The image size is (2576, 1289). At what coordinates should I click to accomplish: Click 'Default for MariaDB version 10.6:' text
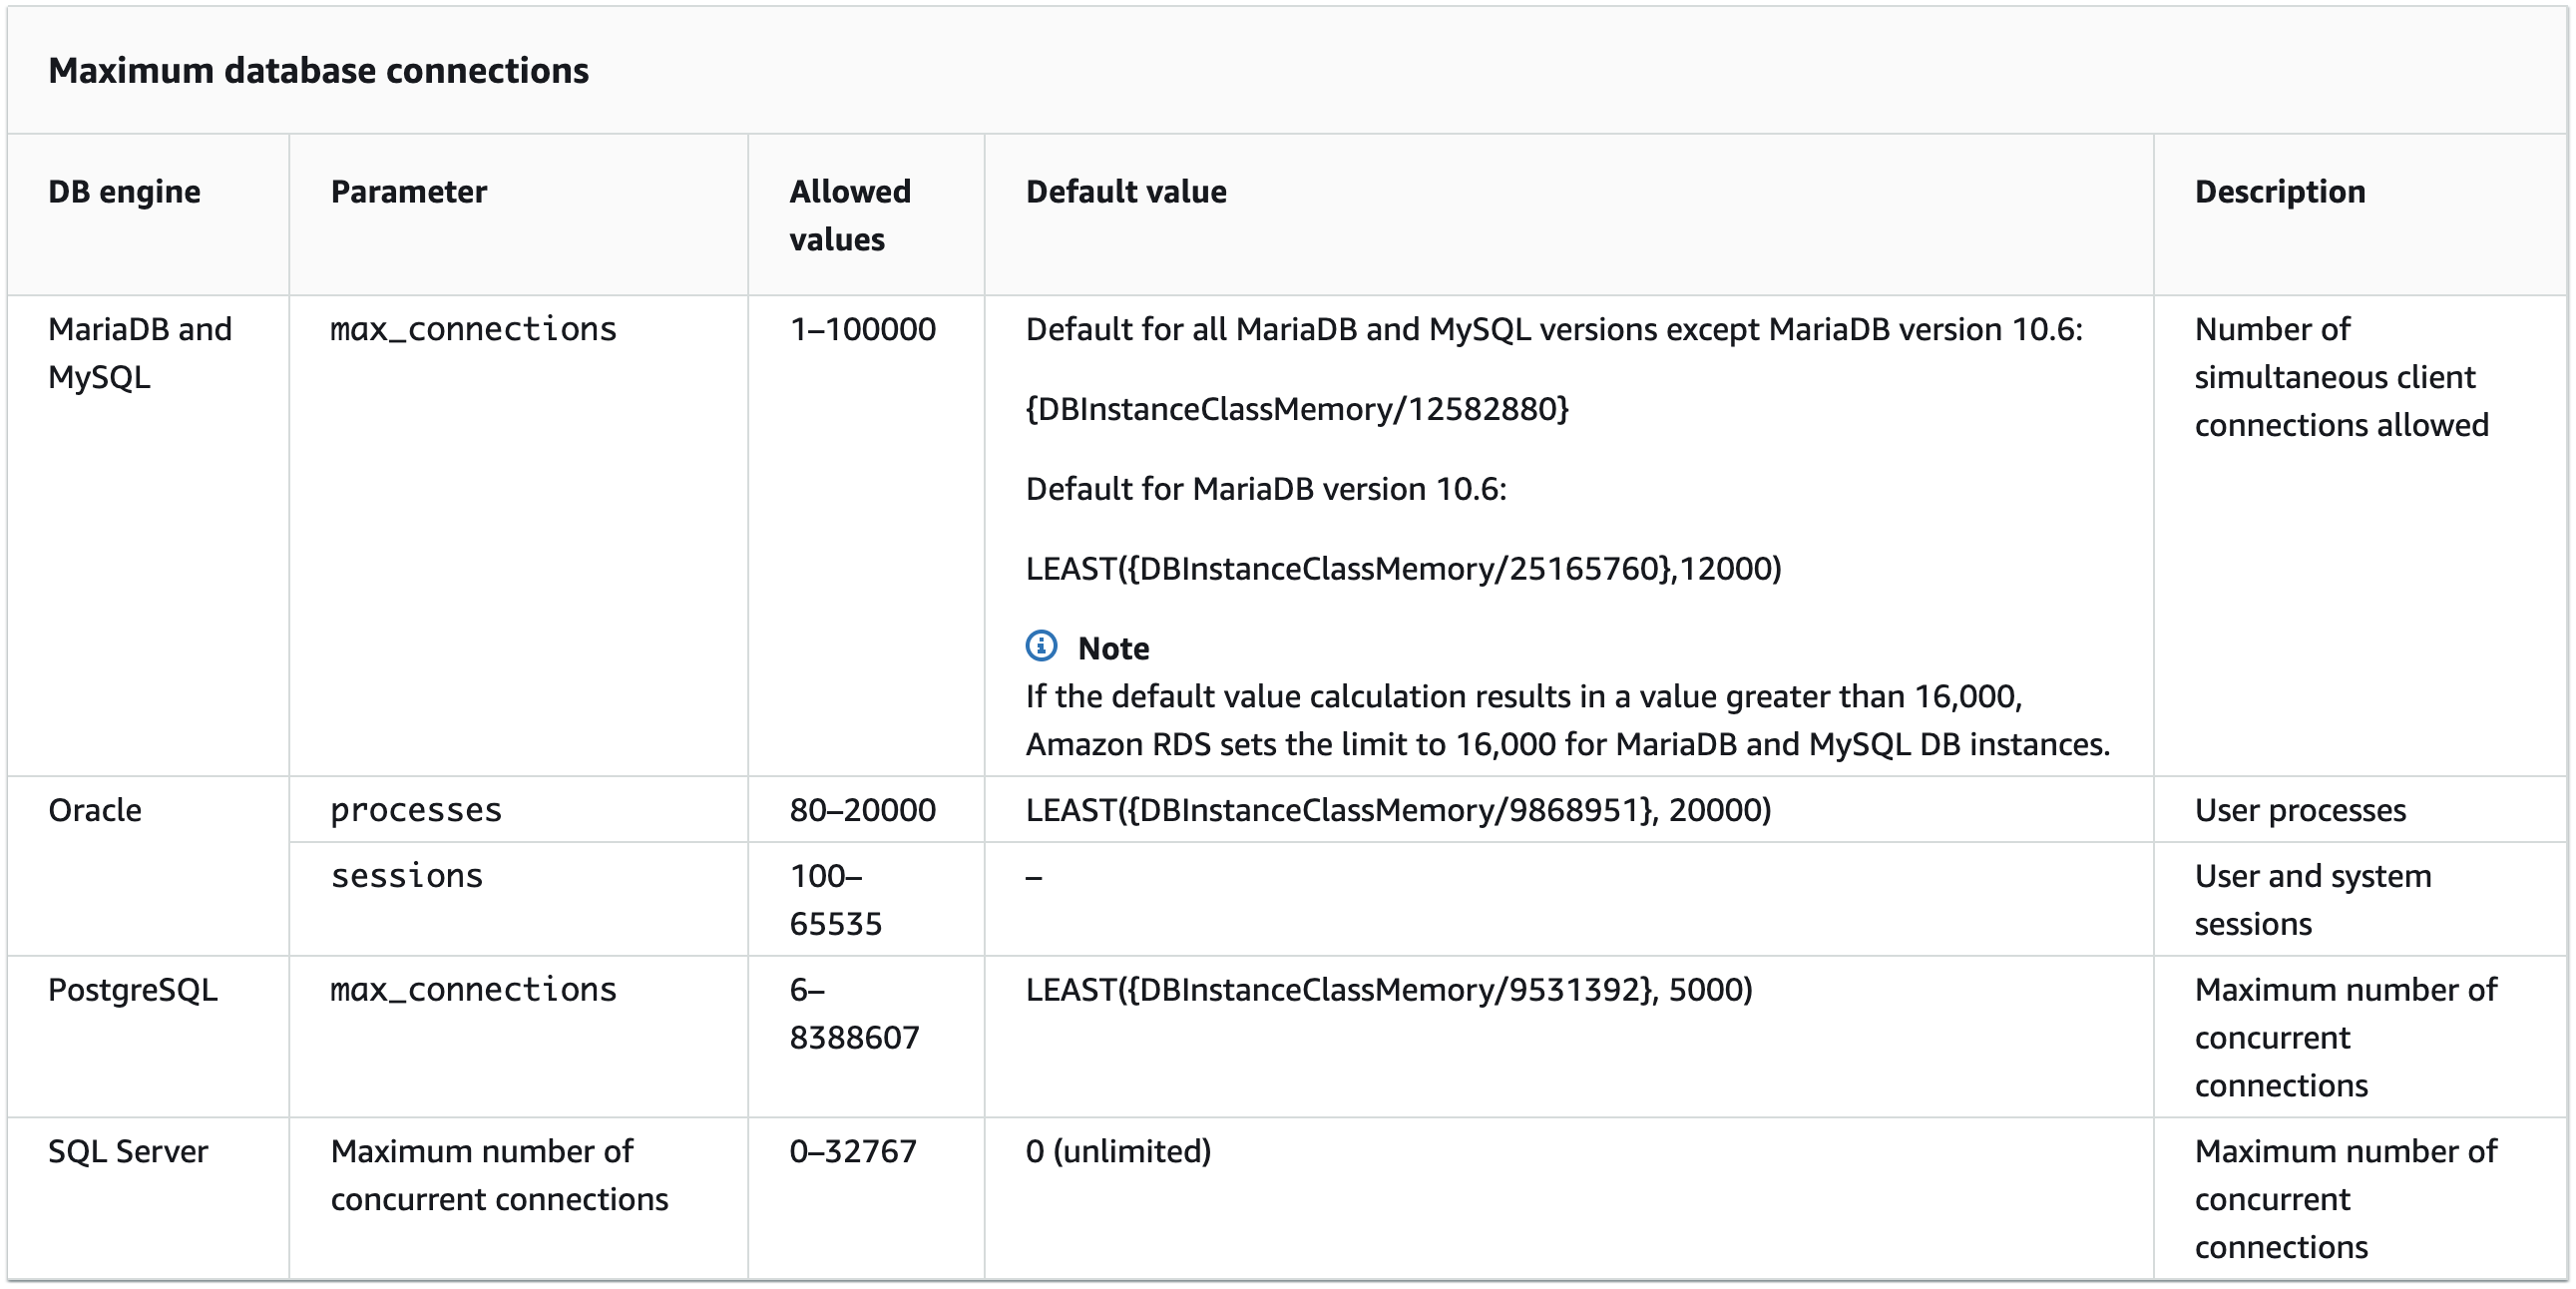pyautogui.click(x=1266, y=489)
